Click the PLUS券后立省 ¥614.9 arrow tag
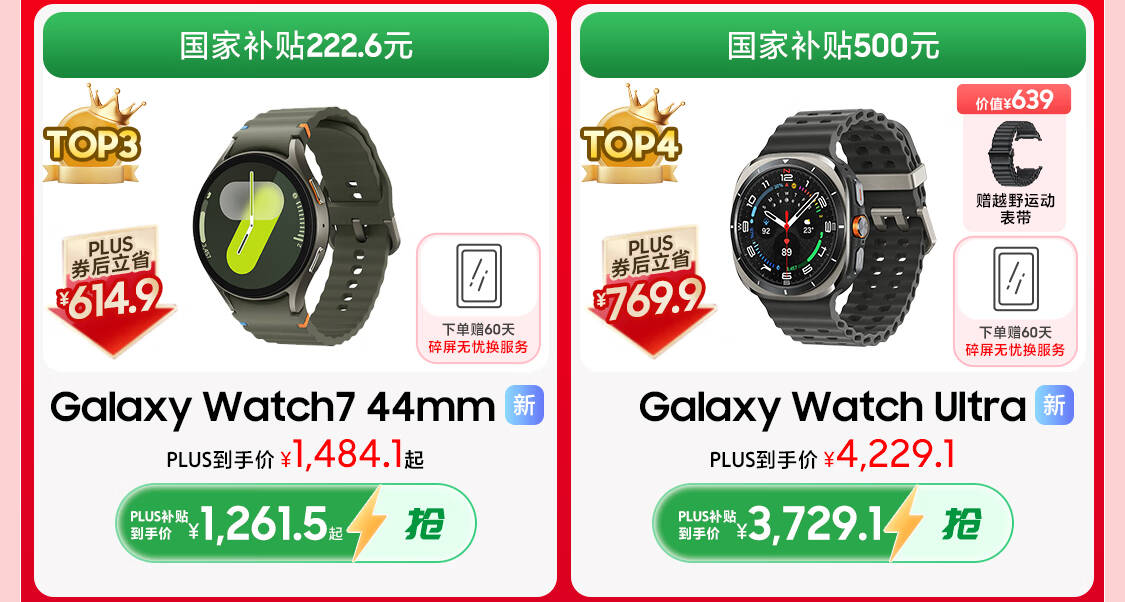The width and height of the screenshot is (1125, 602). (x=112, y=291)
